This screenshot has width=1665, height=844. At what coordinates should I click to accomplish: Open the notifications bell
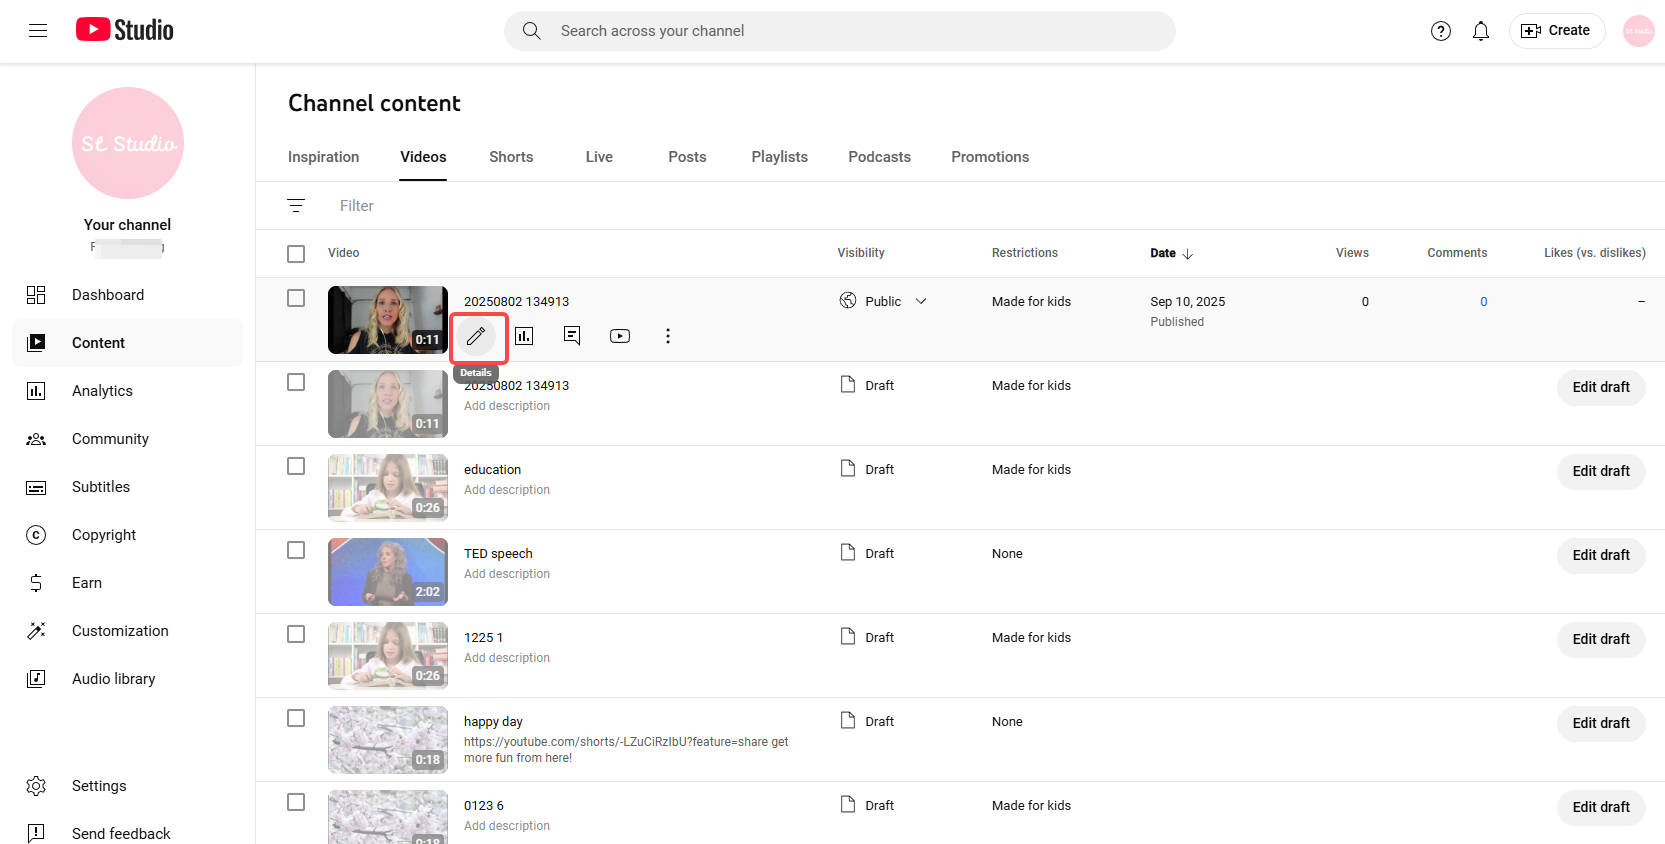coord(1481,31)
